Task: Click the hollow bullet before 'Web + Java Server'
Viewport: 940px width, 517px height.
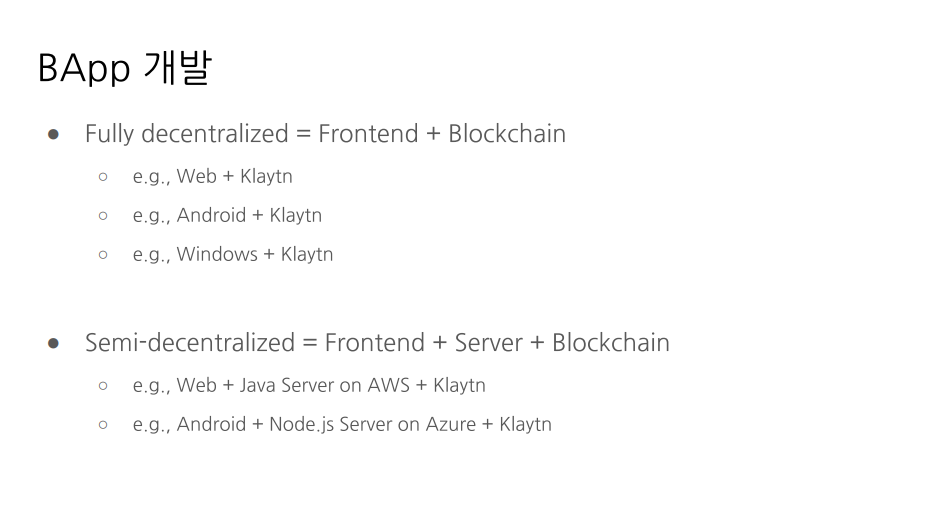Action: [x=103, y=385]
